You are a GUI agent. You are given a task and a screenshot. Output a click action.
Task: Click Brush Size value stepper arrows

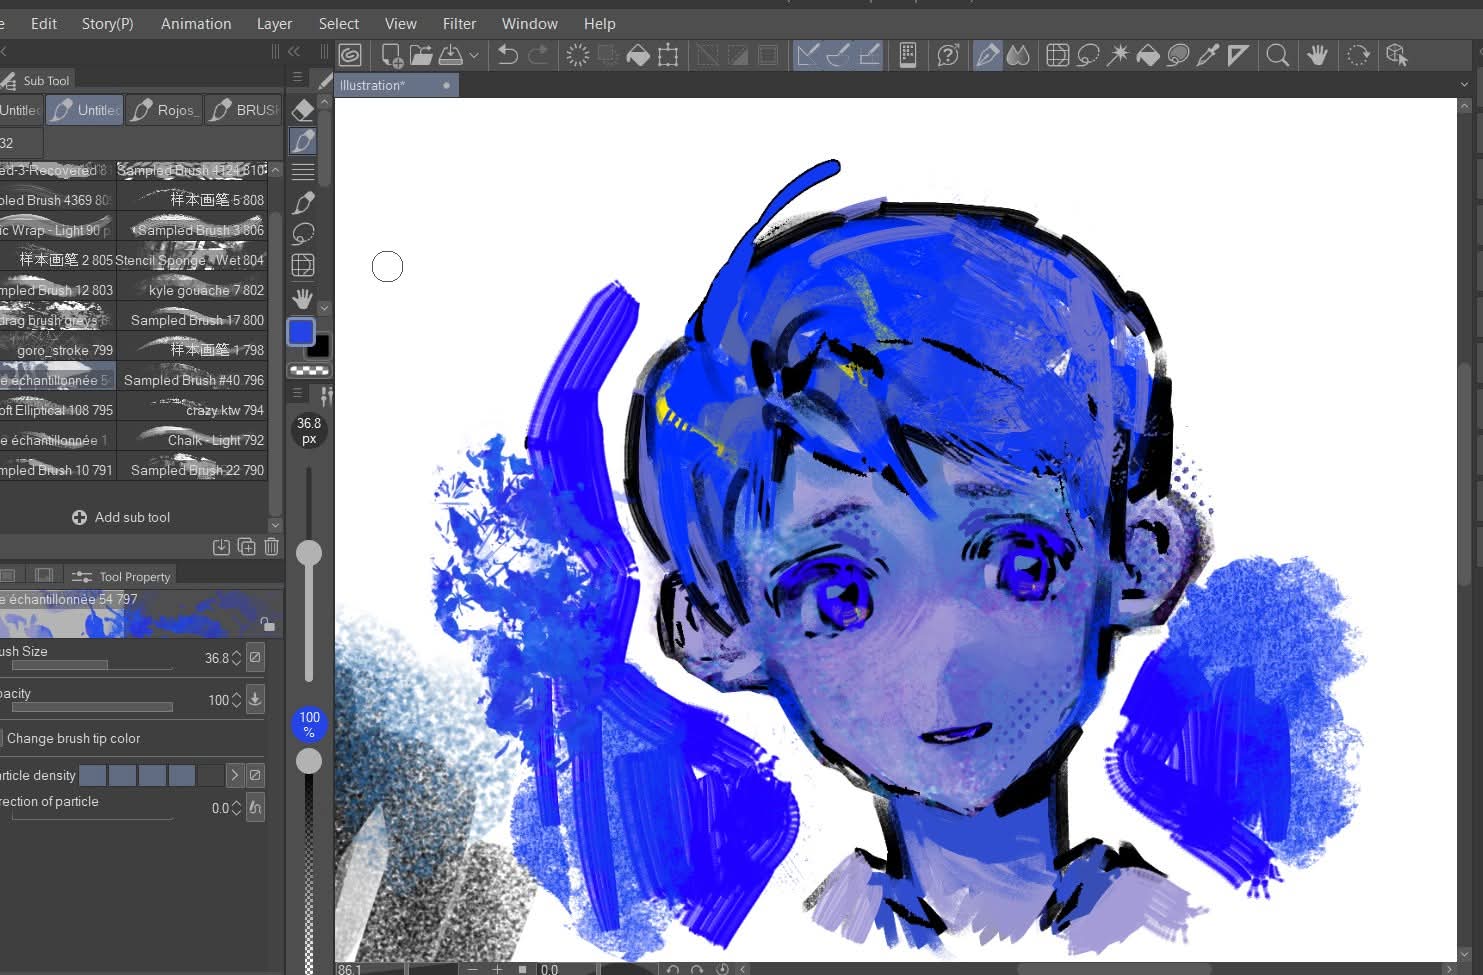coord(237,658)
